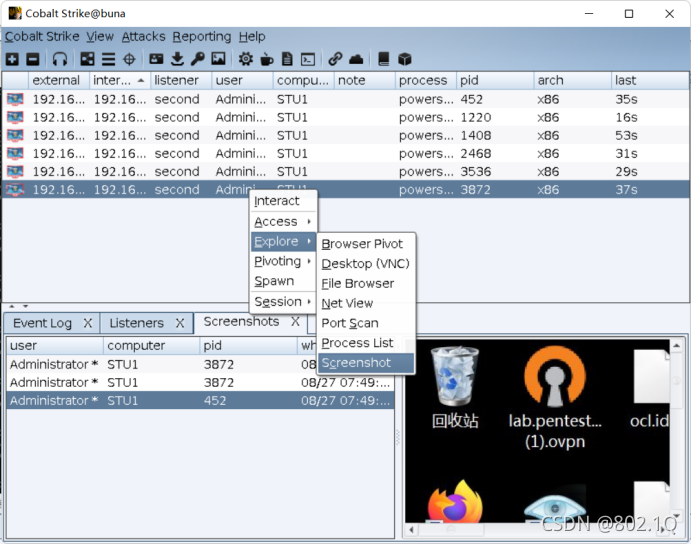Viewport: 692px width, 545px height.
Task: Select screenshot row with pid 452
Action: pyautogui.click(x=200, y=401)
